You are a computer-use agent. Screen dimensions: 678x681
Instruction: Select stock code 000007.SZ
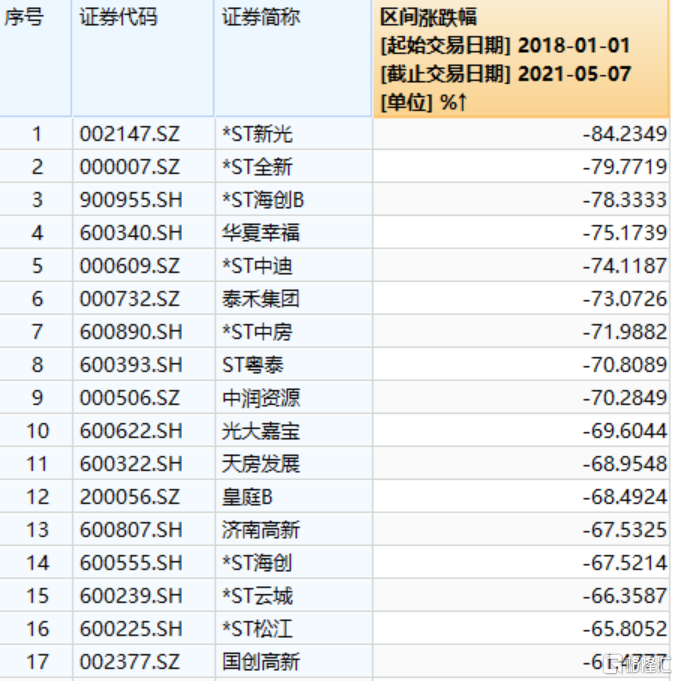129,167
